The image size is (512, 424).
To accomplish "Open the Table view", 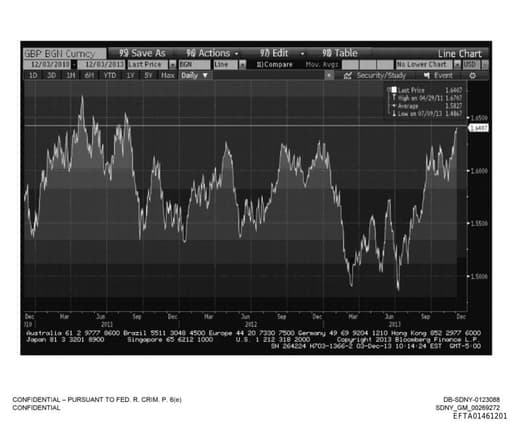I will tap(340, 53).
